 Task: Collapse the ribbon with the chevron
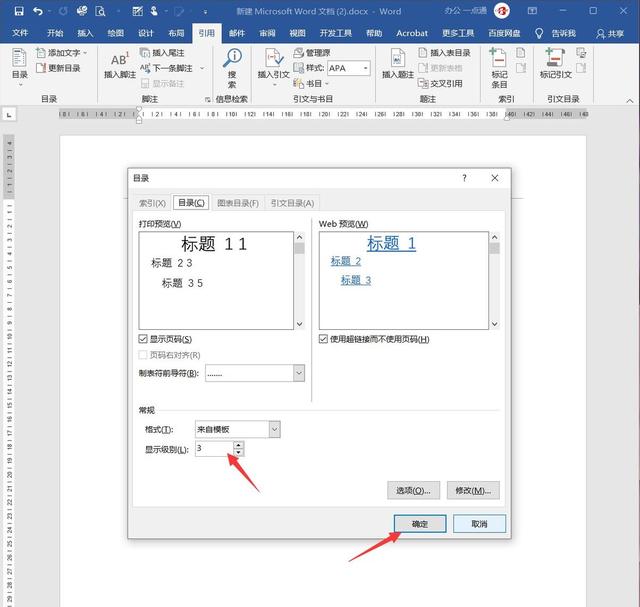click(x=630, y=100)
